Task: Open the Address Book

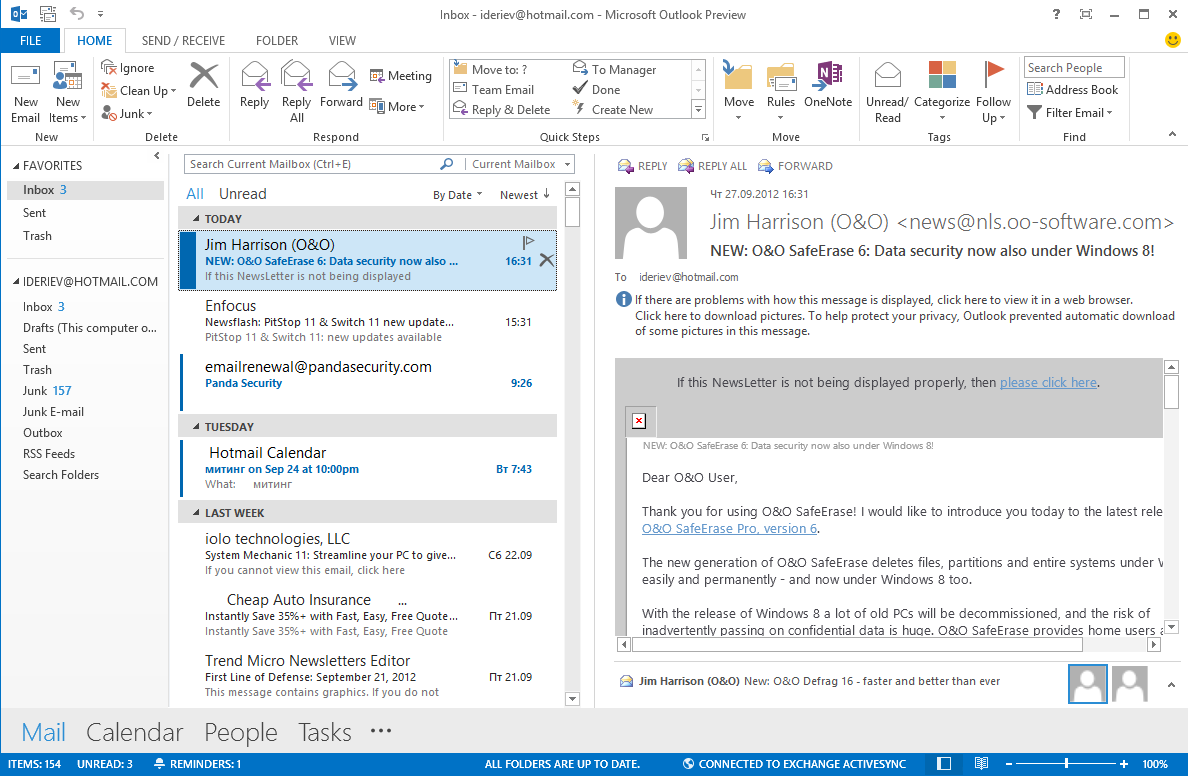Action: tap(1072, 89)
